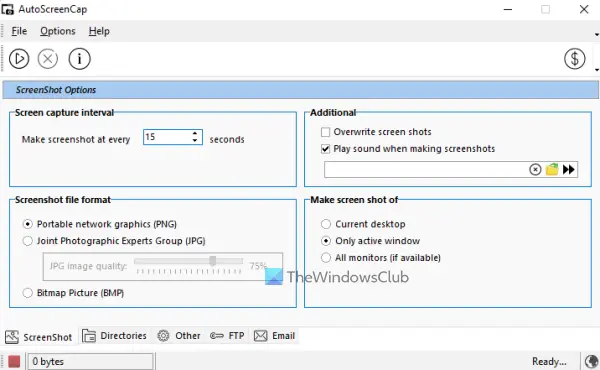600x370 pixels.
Task: Open the info icon in the toolbar
Action: (80, 59)
